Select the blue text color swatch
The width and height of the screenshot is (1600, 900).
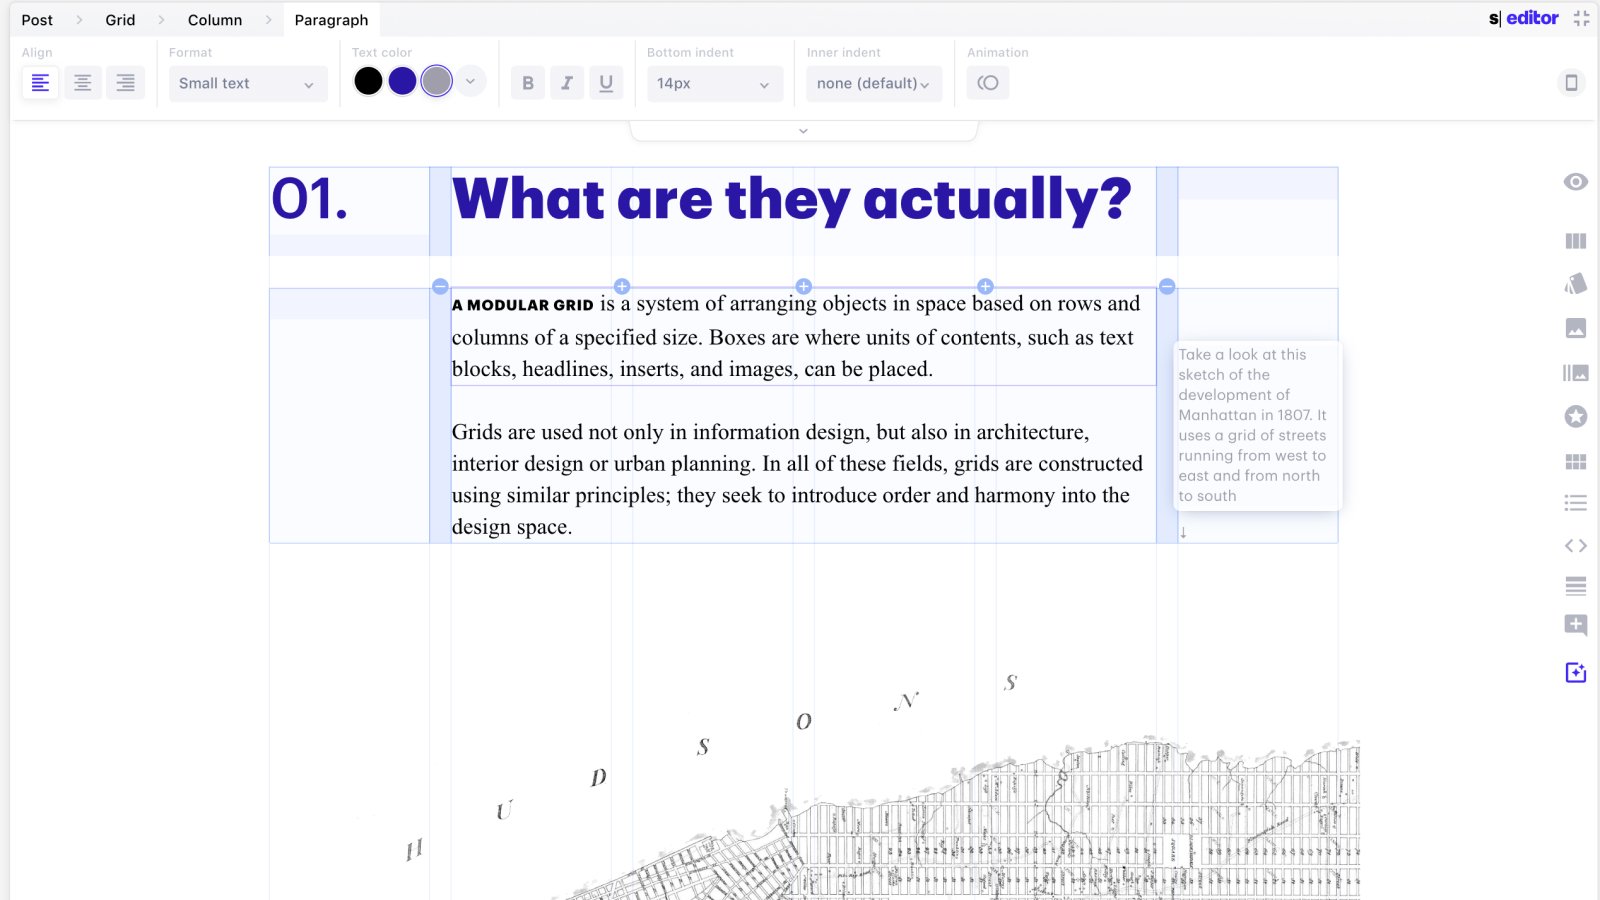402,81
